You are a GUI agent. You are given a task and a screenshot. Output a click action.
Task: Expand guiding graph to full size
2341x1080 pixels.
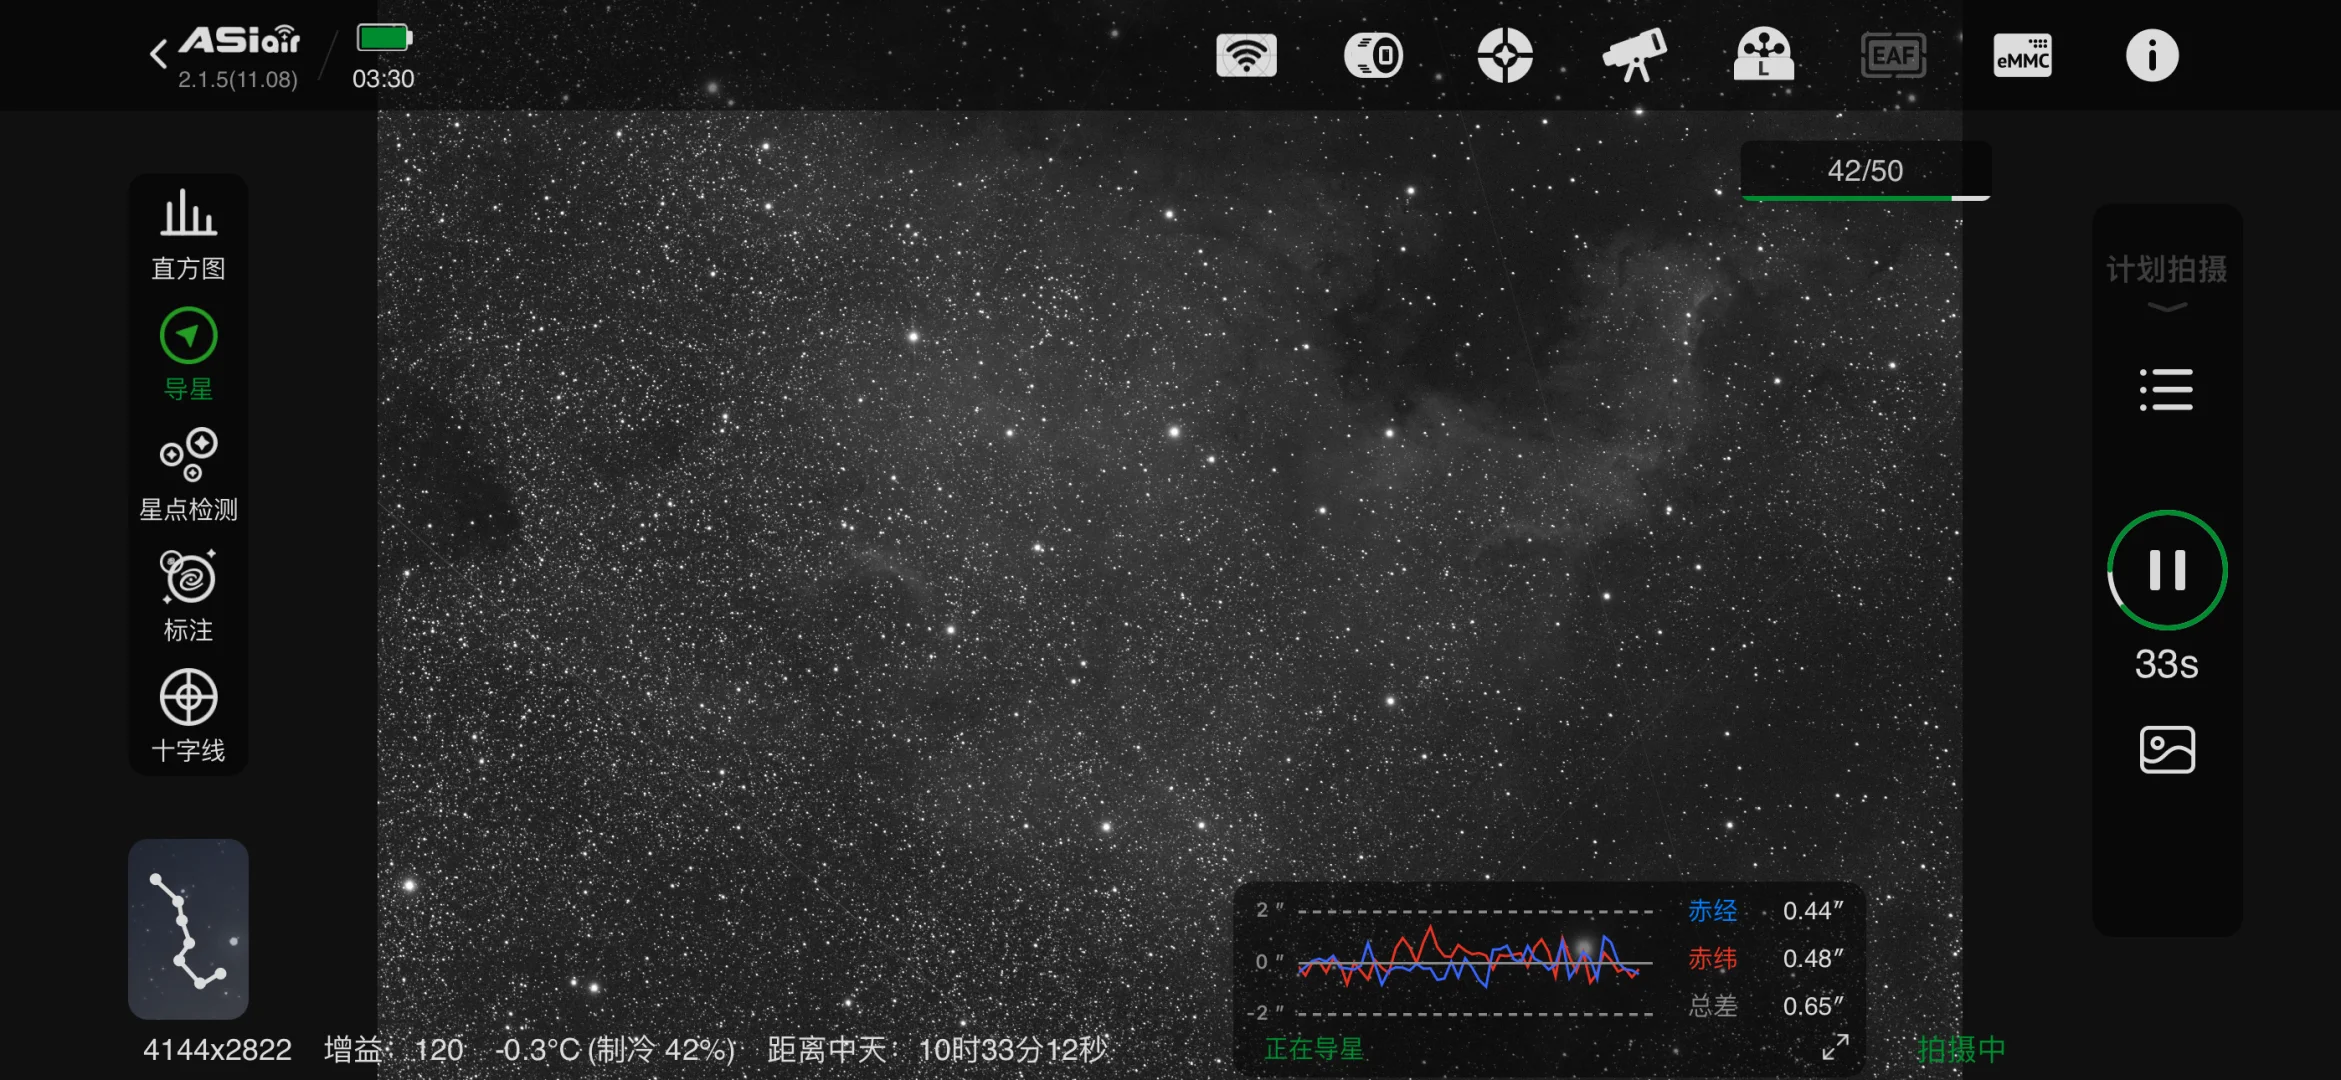[x=1835, y=1047]
